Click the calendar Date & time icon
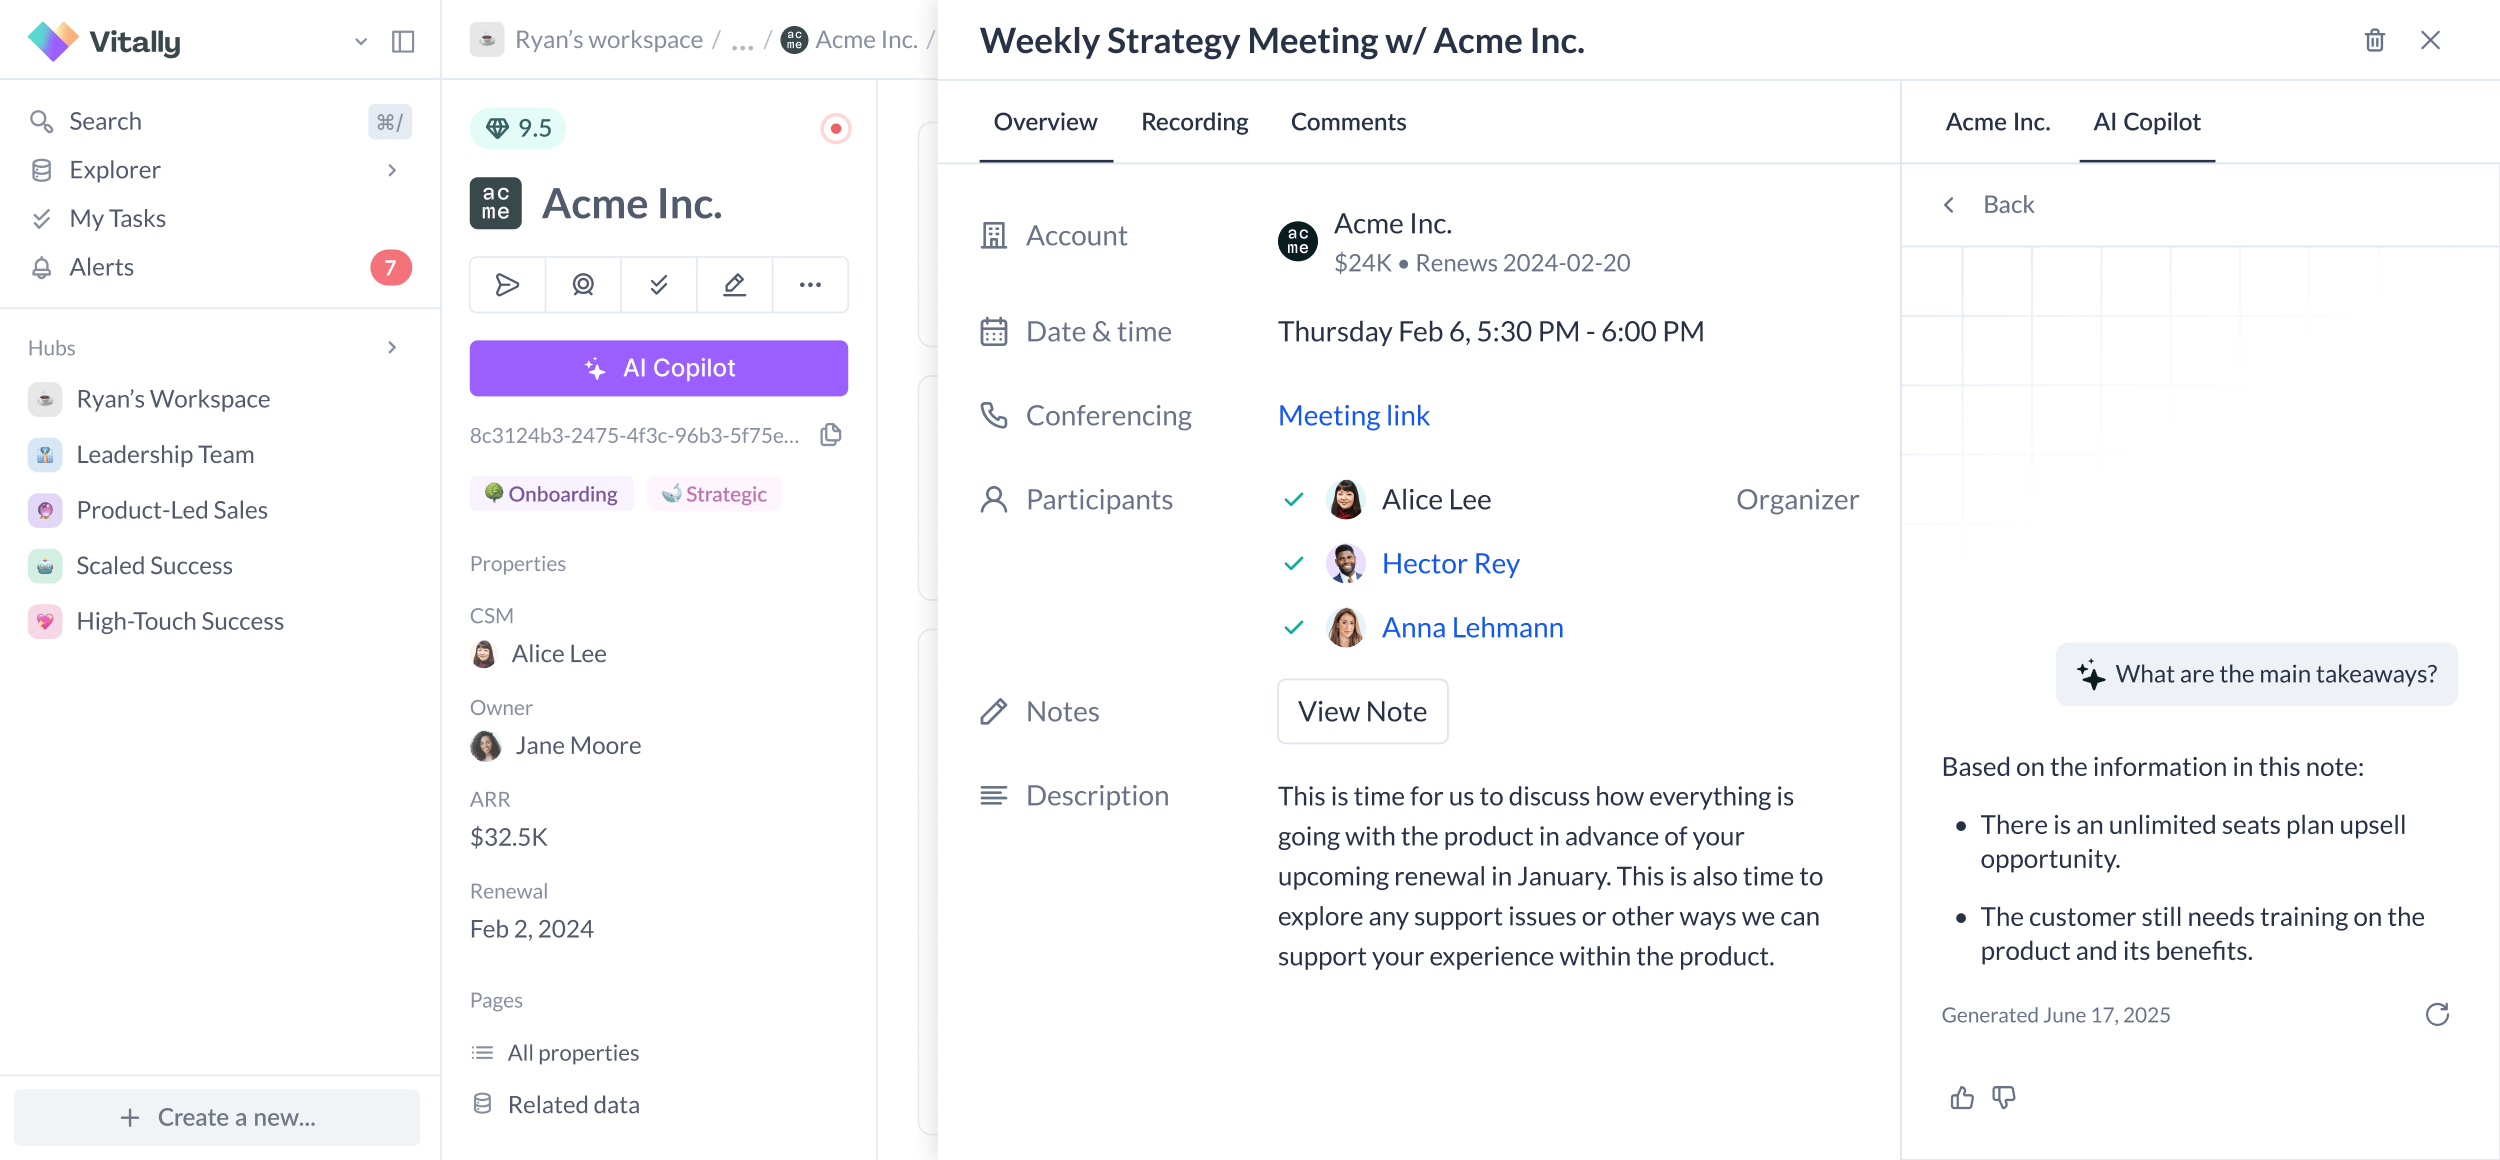The height and width of the screenshot is (1160, 2500). 994,331
